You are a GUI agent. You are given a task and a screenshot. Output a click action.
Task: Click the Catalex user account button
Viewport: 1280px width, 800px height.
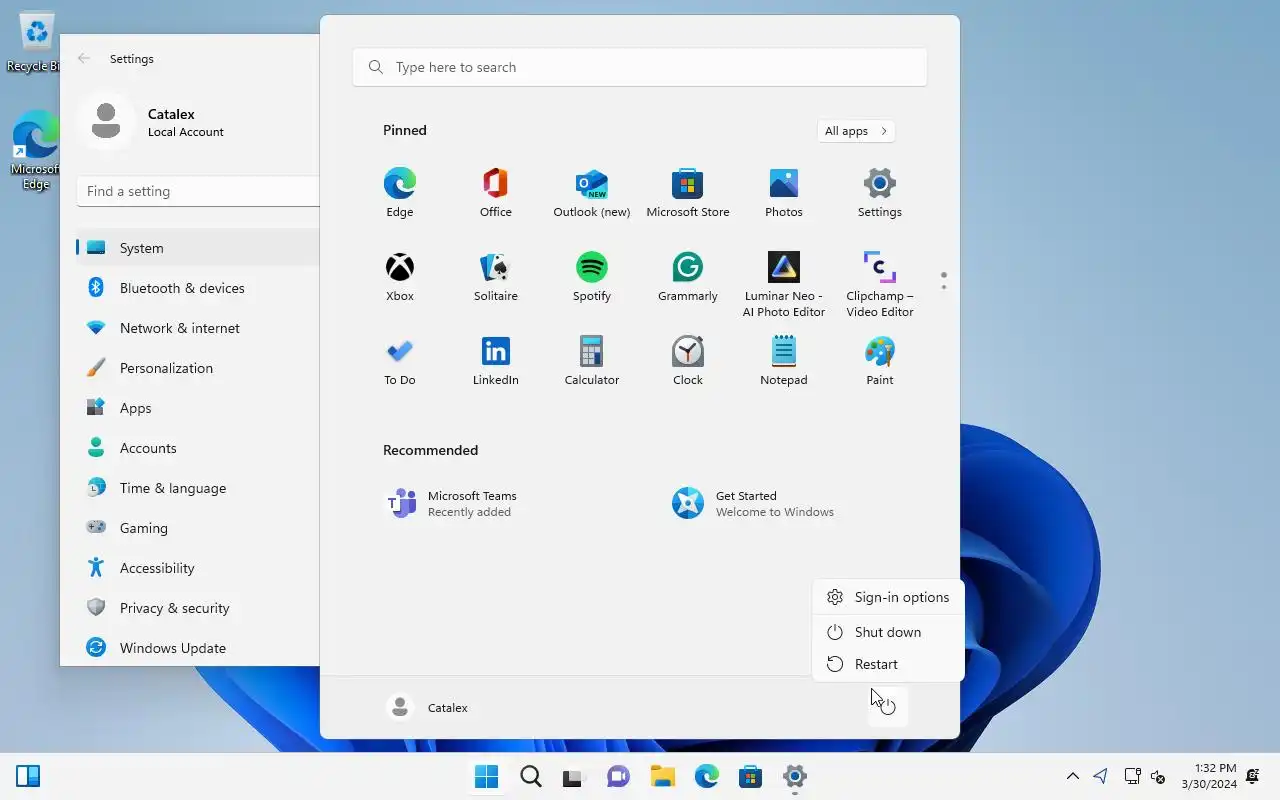(428, 707)
